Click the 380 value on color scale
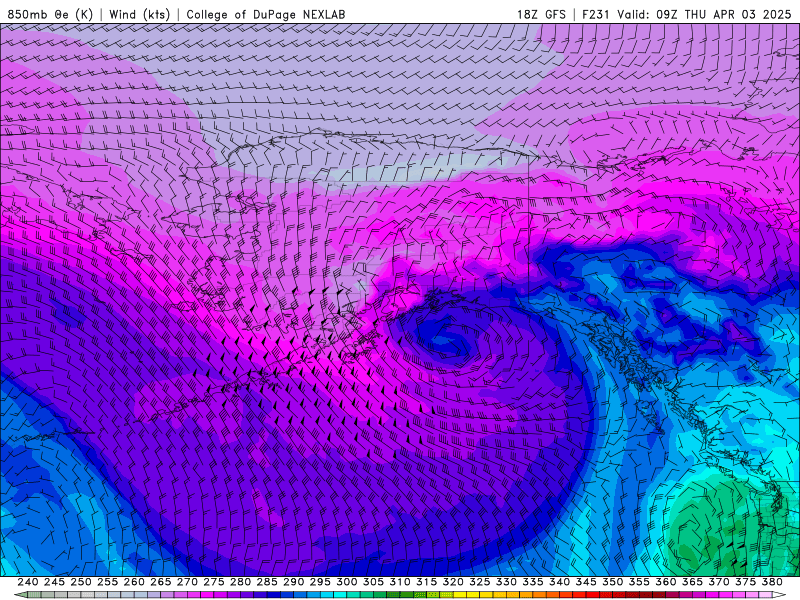Image resolution: width=800 pixels, height=600 pixels. (x=772, y=582)
